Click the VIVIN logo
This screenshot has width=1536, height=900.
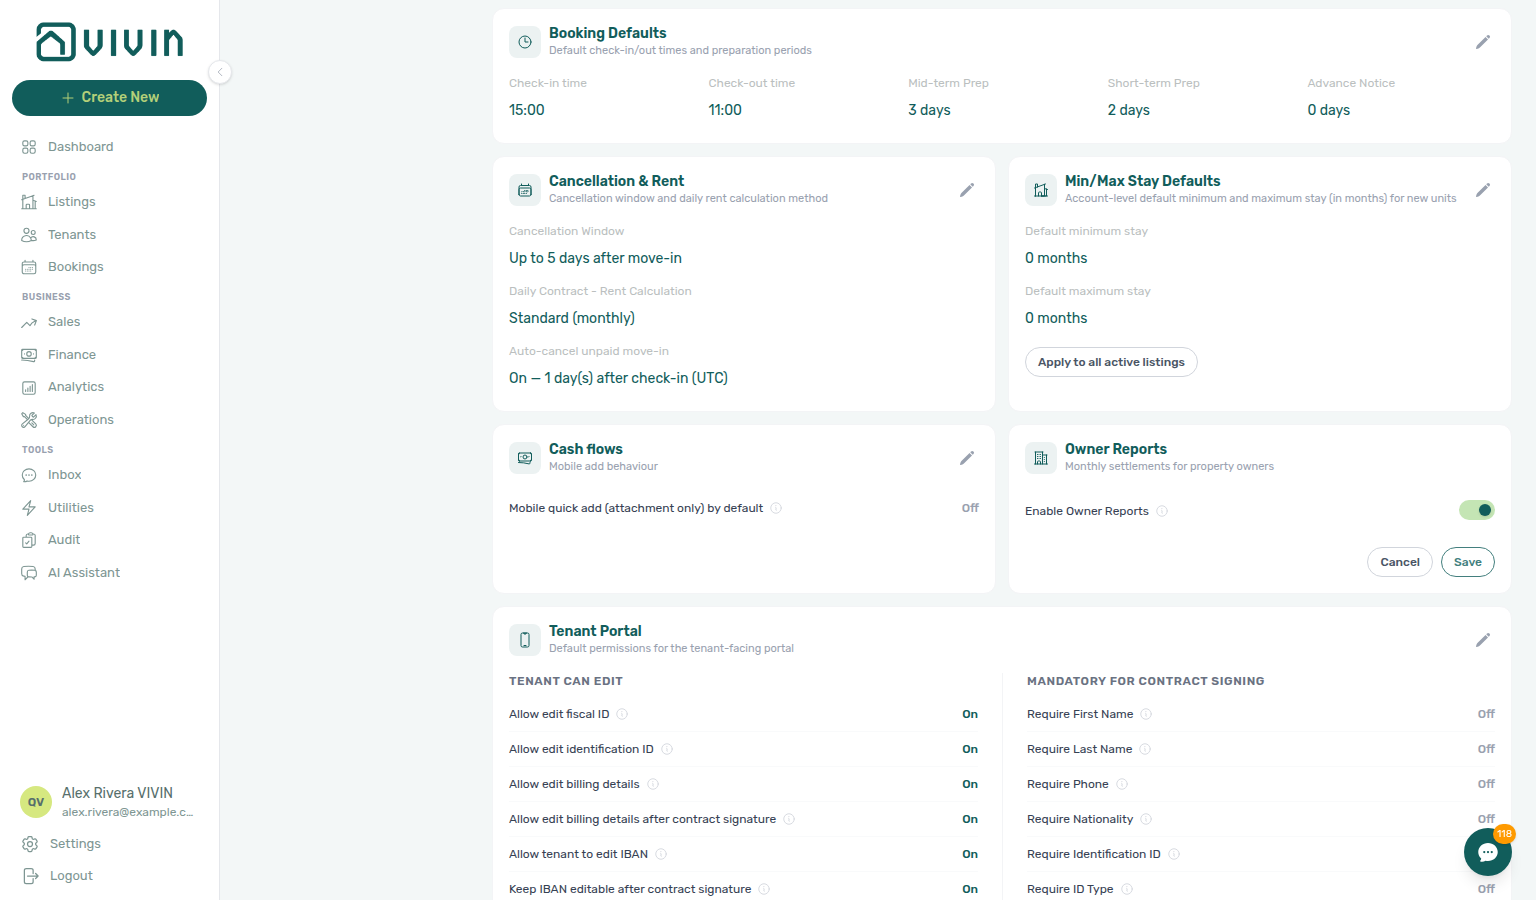pyautogui.click(x=110, y=42)
